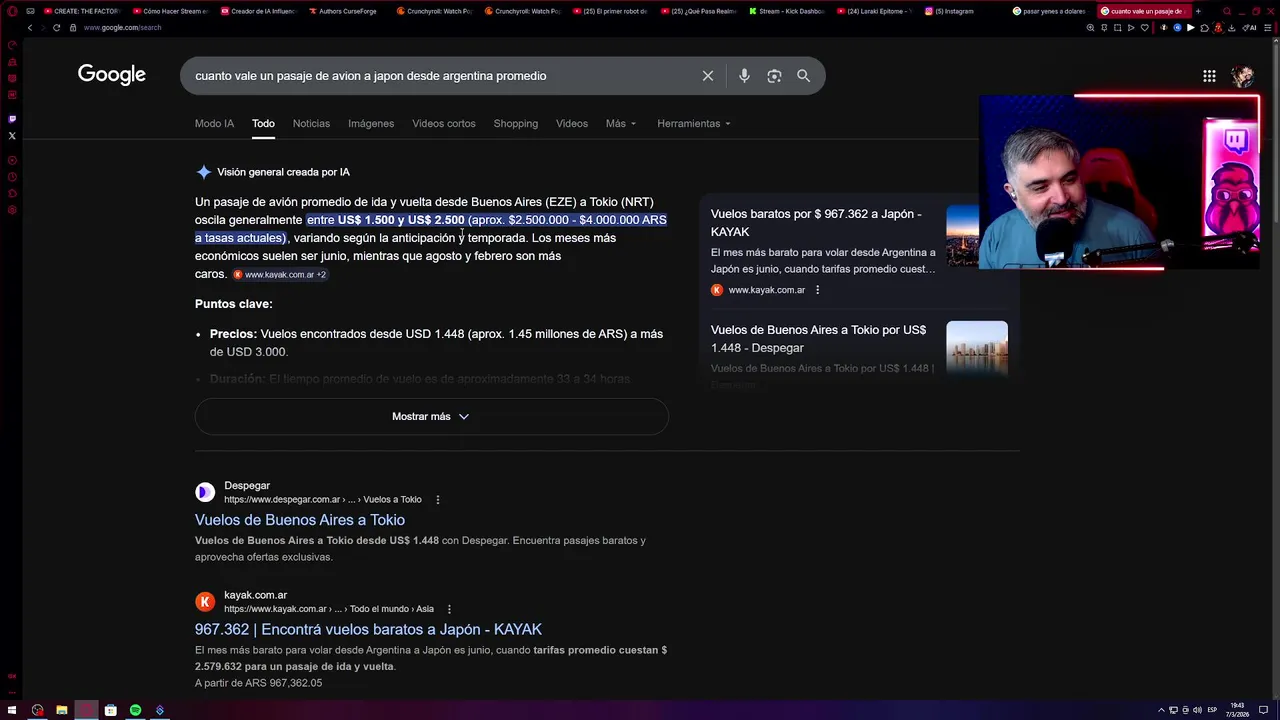The width and height of the screenshot is (1280, 720).
Task: Click into the Google search query field
Action: (x=440, y=76)
